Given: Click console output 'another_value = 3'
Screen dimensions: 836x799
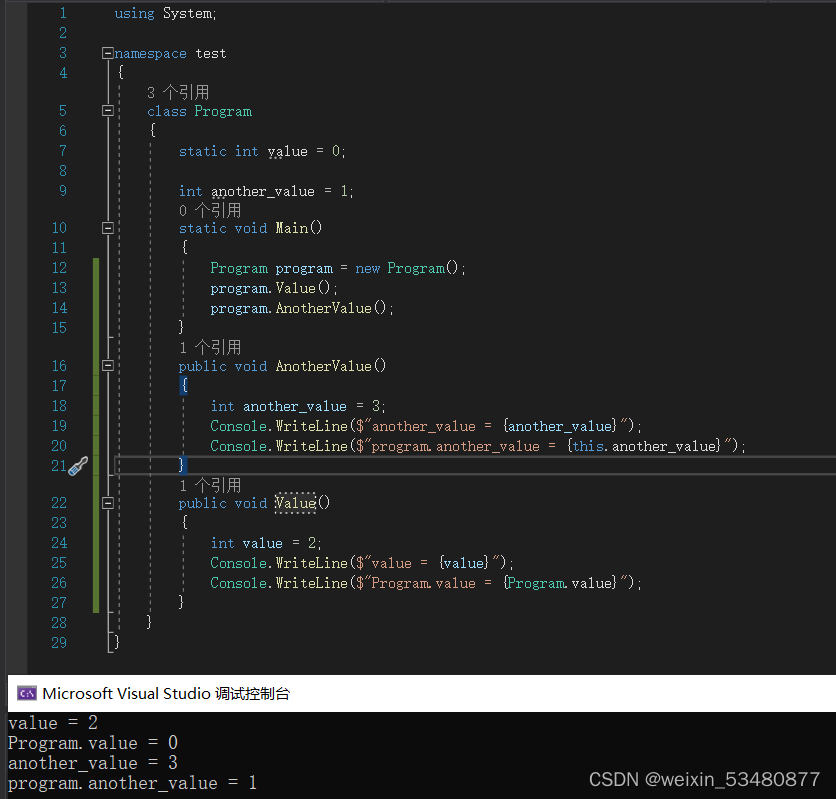Looking at the screenshot, I should [x=93, y=763].
